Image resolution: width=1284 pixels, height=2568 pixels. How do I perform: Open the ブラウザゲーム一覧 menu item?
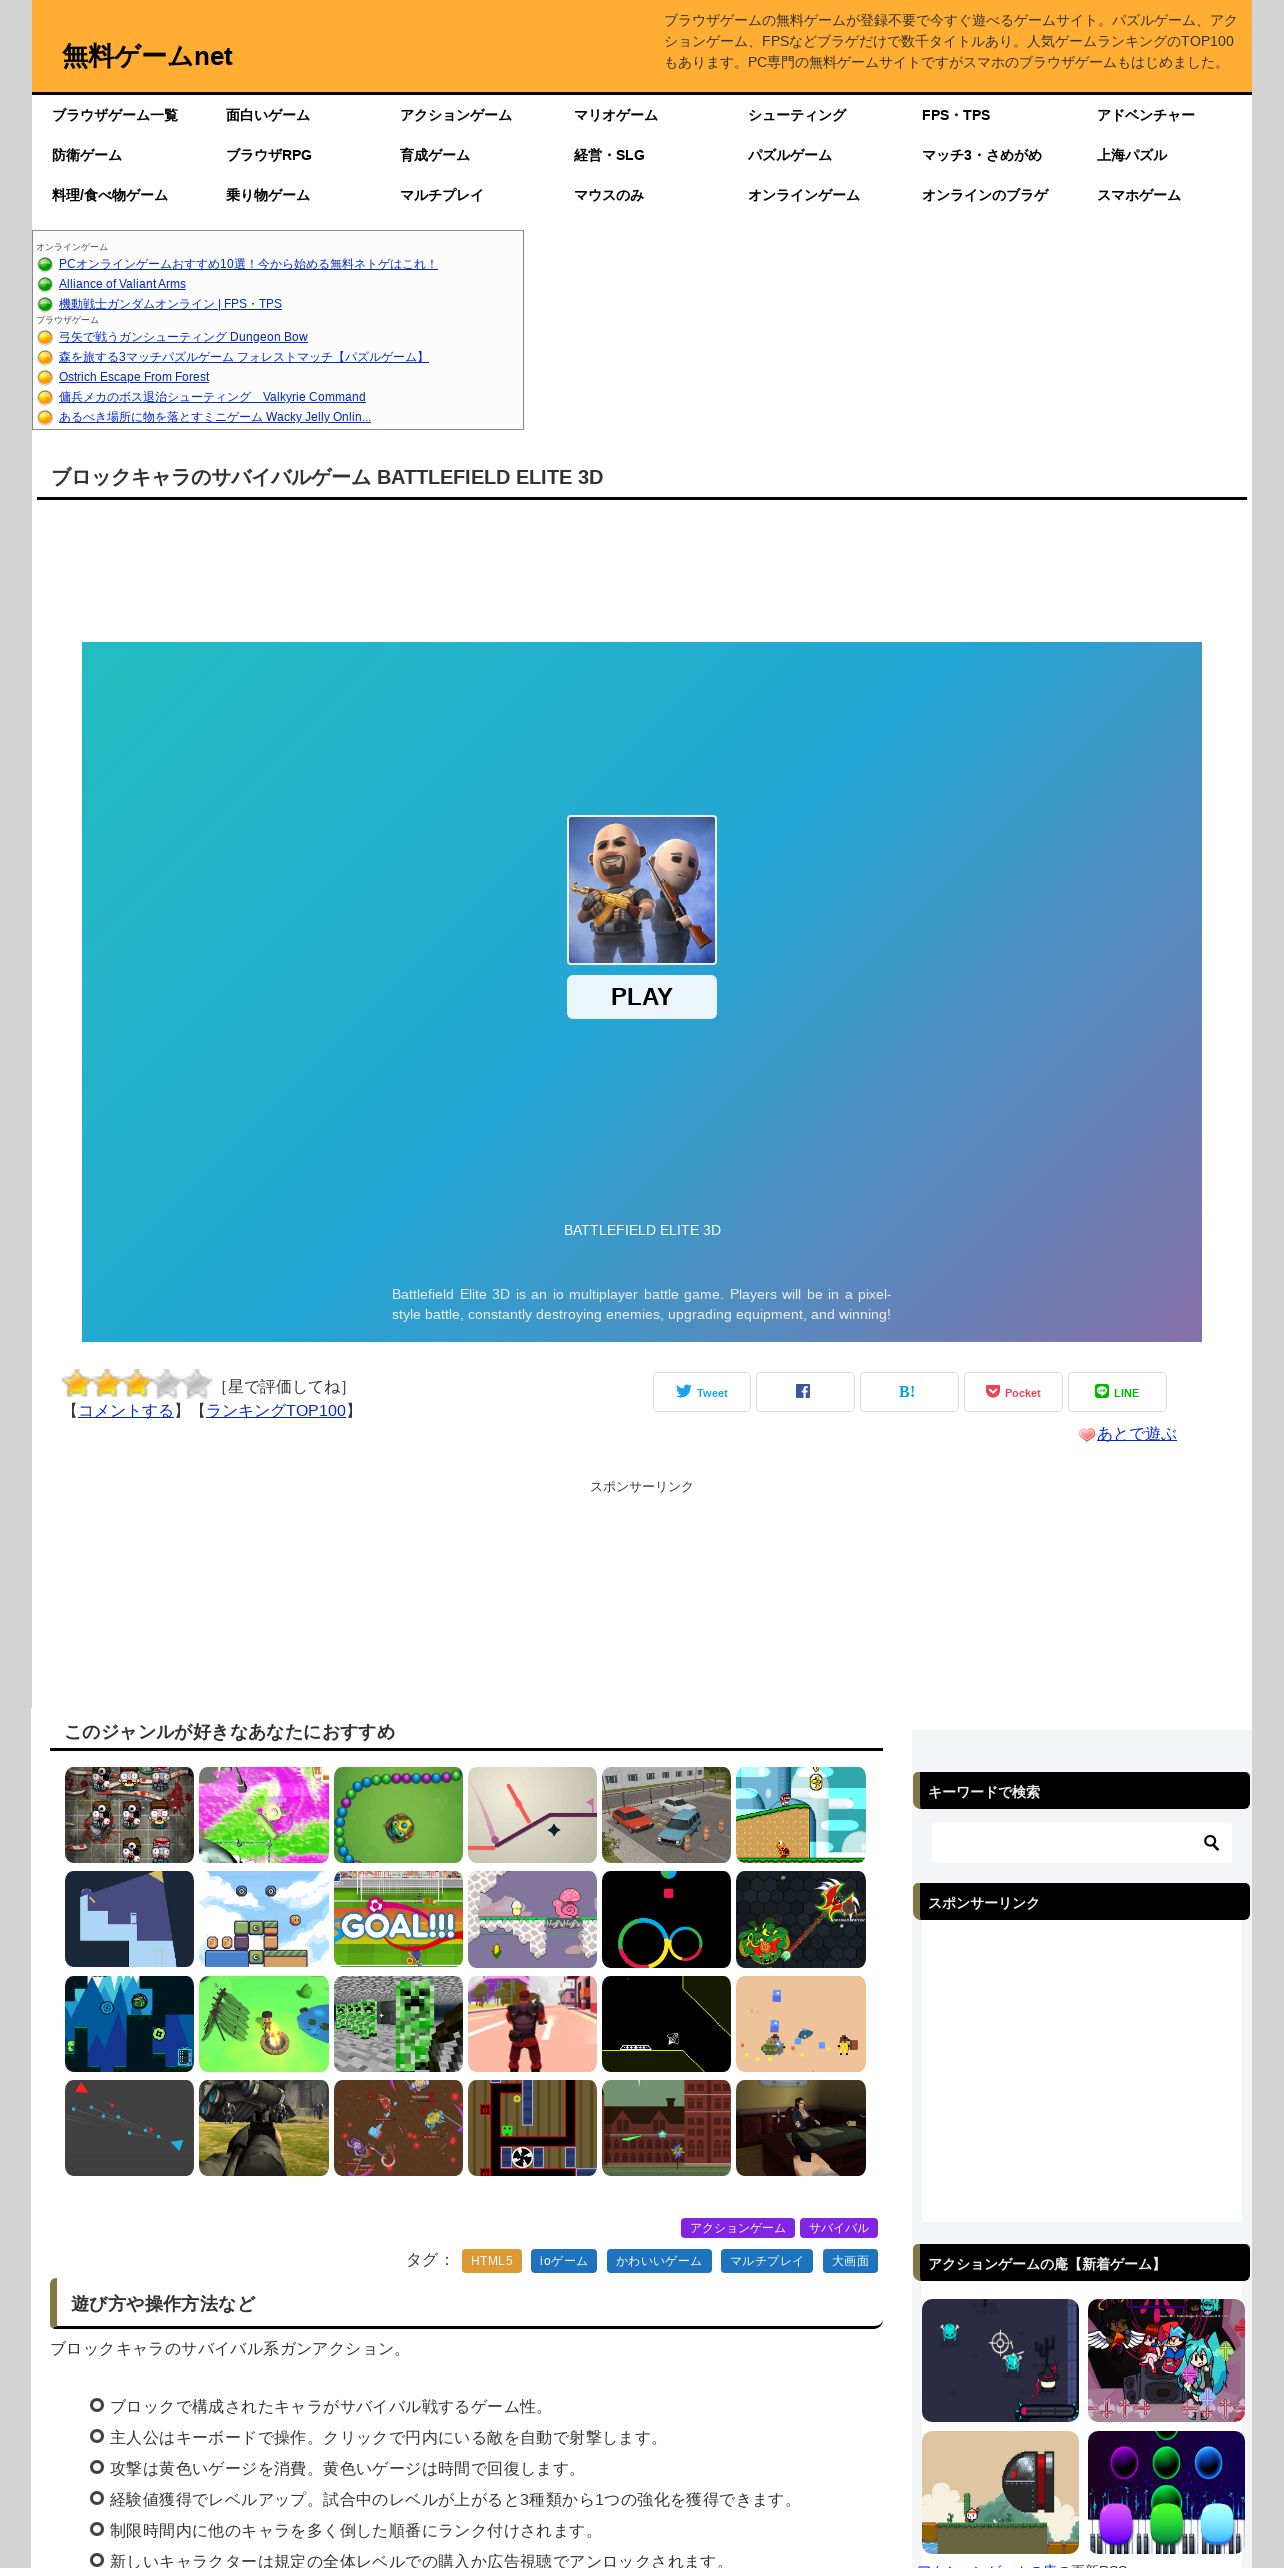pyautogui.click(x=115, y=115)
